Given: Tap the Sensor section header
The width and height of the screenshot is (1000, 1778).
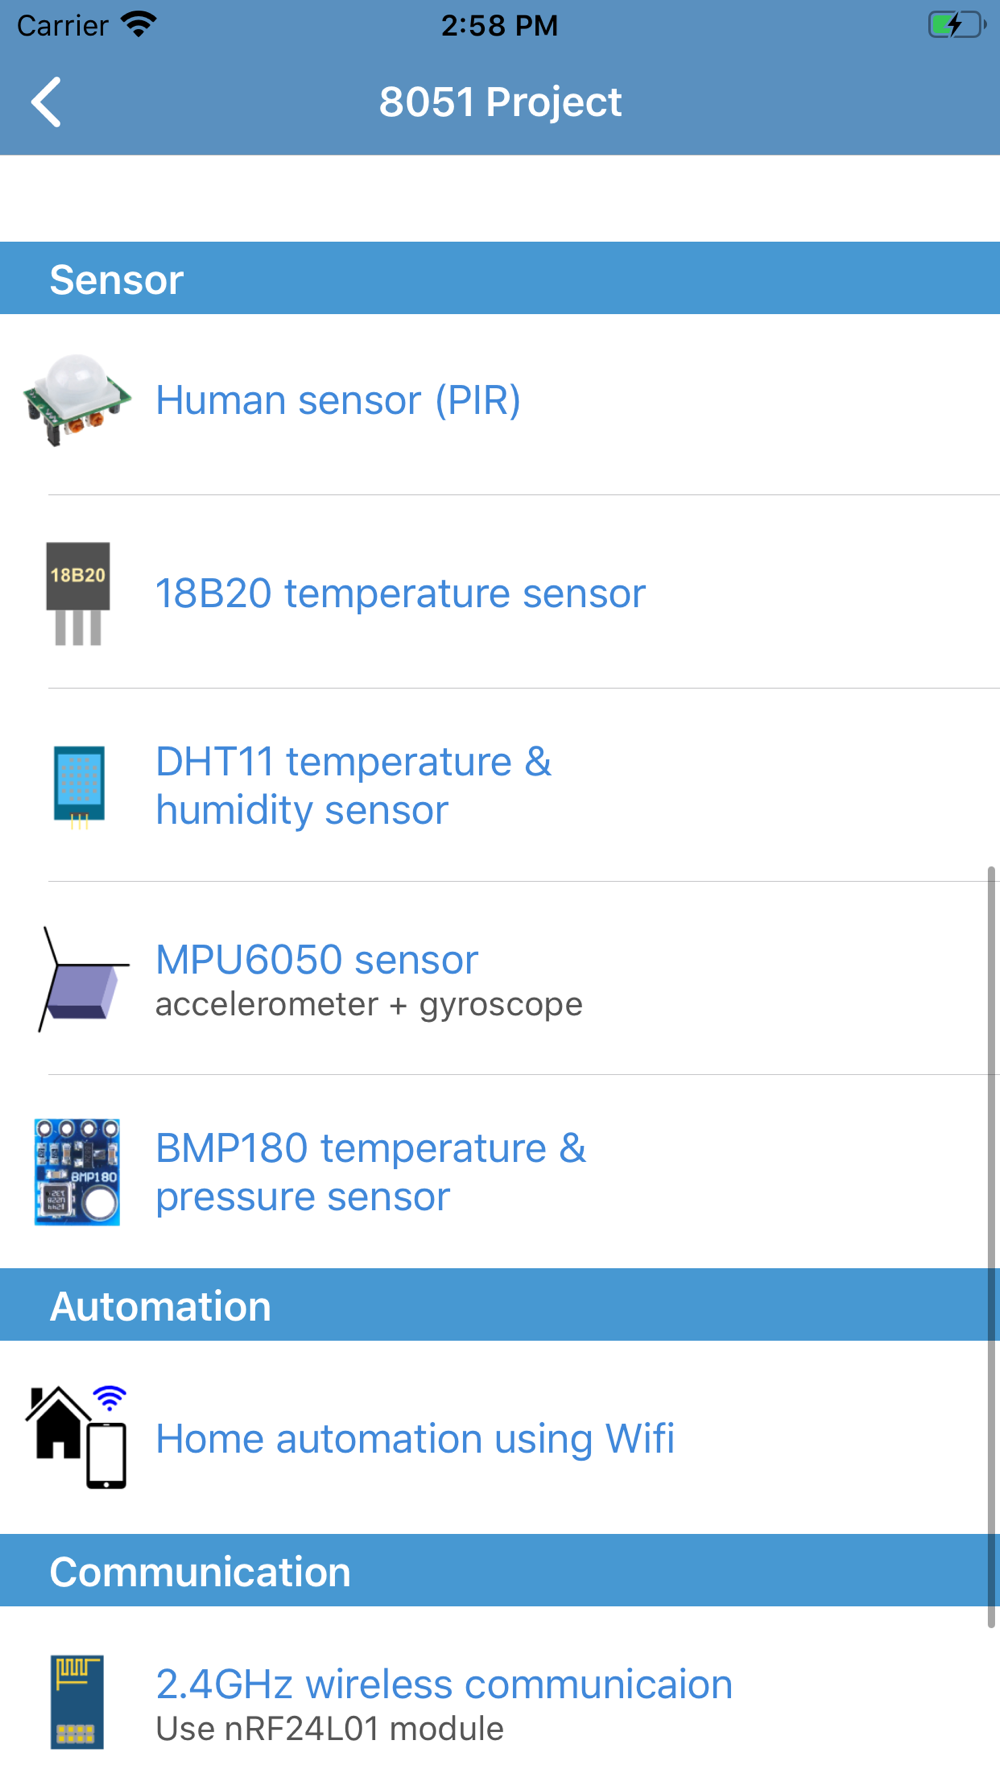Looking at the screenshot, I should coord(500,278).
